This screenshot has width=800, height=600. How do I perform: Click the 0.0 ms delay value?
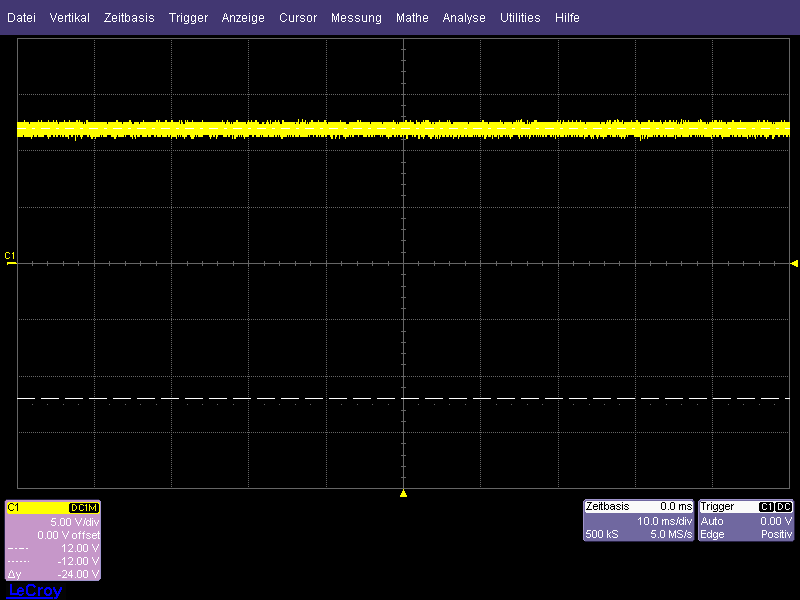coord(676,507)
